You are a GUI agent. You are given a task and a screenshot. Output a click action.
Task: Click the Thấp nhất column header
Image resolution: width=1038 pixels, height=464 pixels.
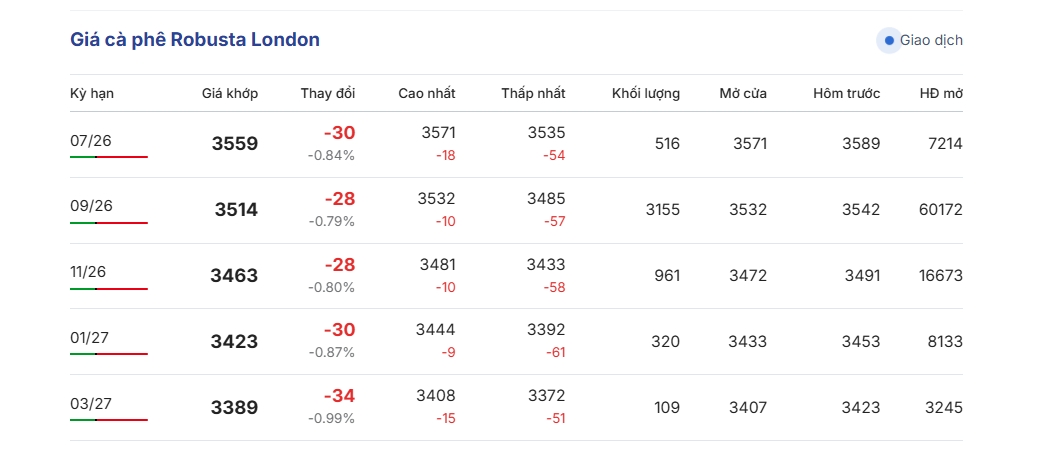[534, 93]
